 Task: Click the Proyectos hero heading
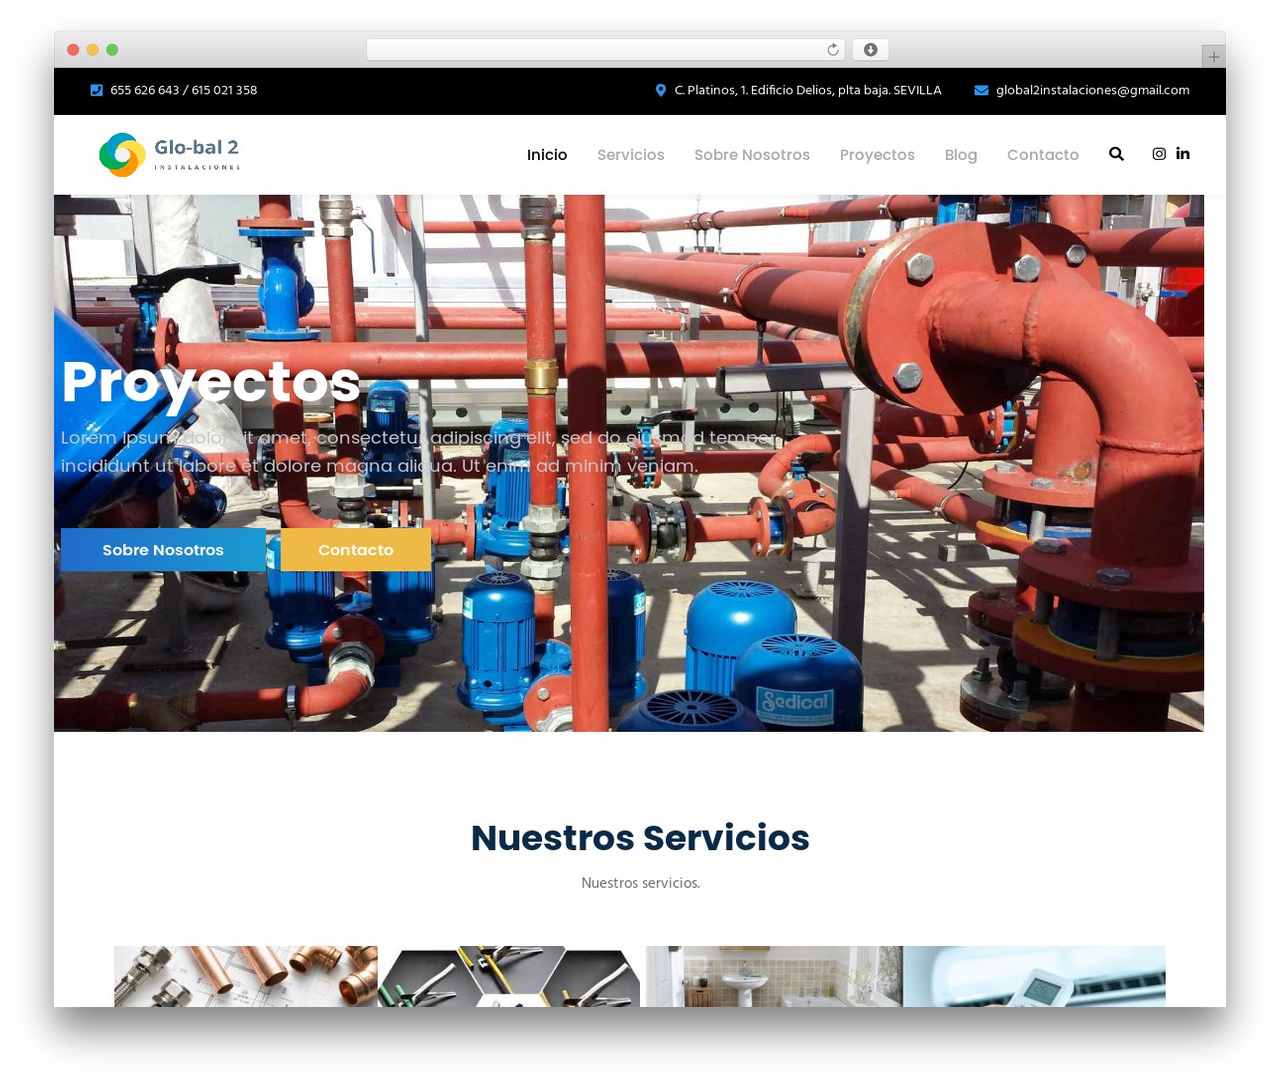click(x=211, y=382)
